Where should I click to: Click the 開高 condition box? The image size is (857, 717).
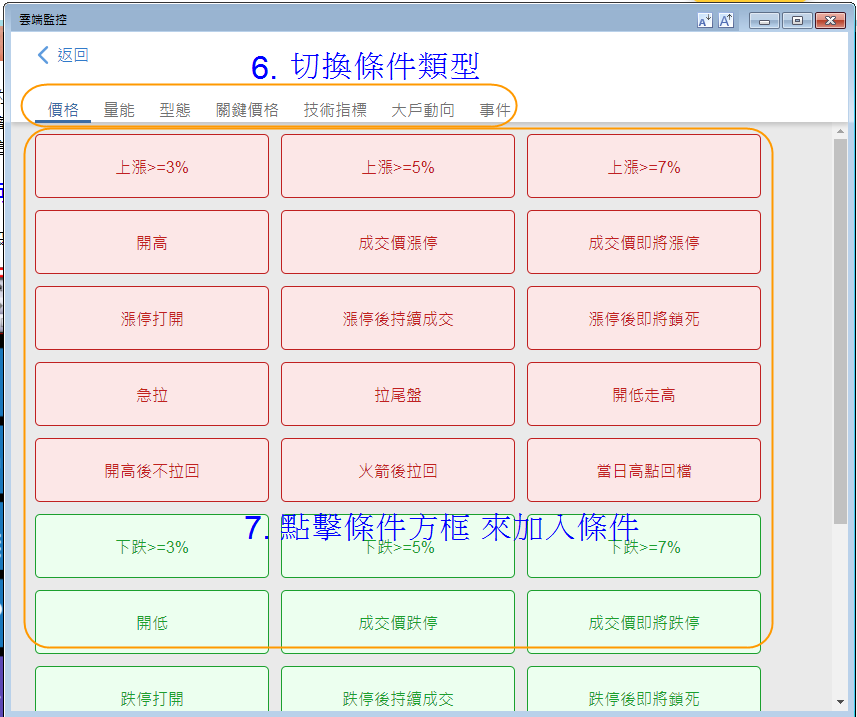click(152, 243)
